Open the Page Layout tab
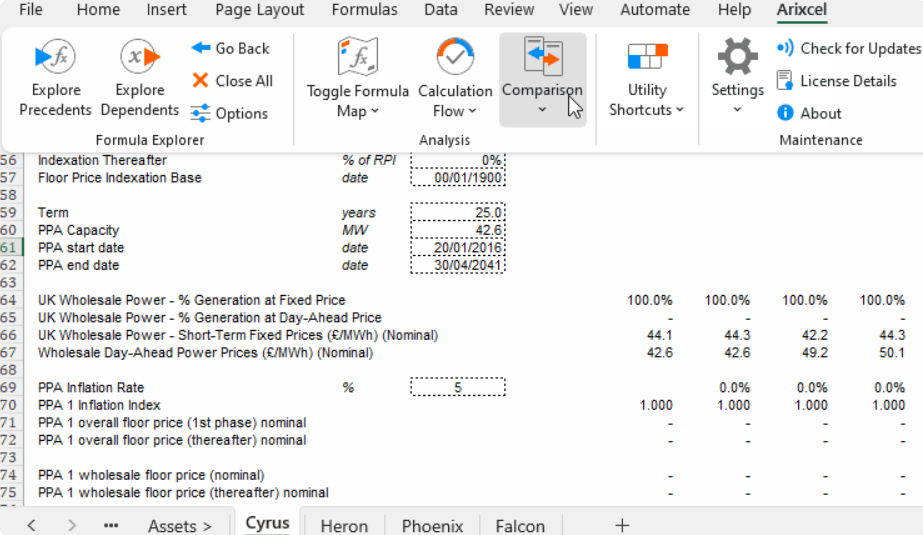 click(259, 10)
